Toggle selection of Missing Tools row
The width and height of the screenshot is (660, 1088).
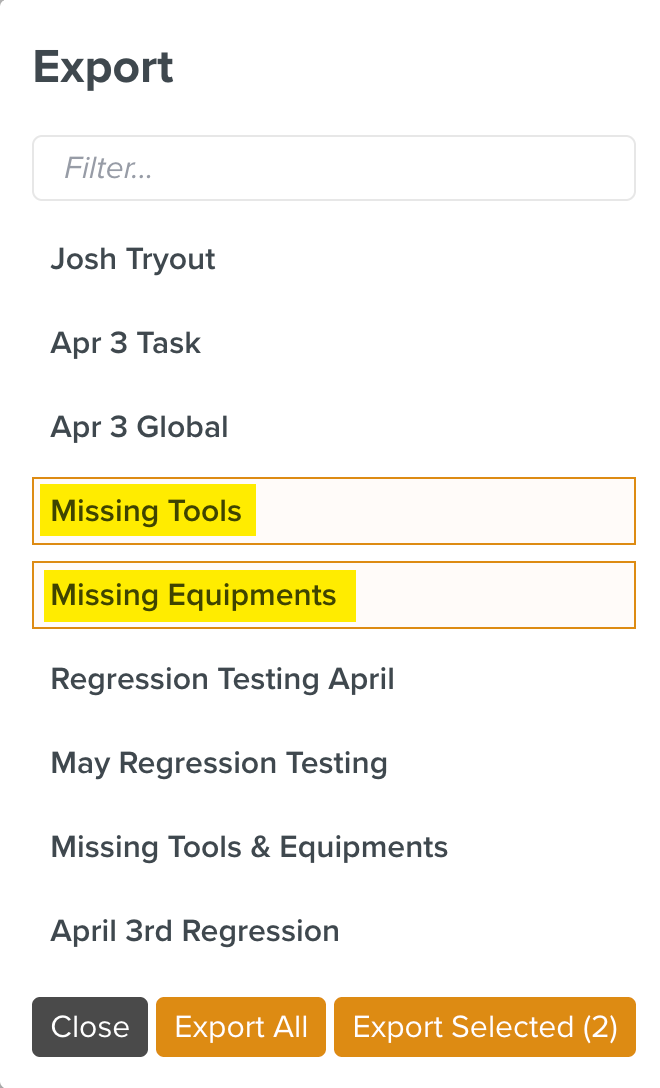click(334, 512)
